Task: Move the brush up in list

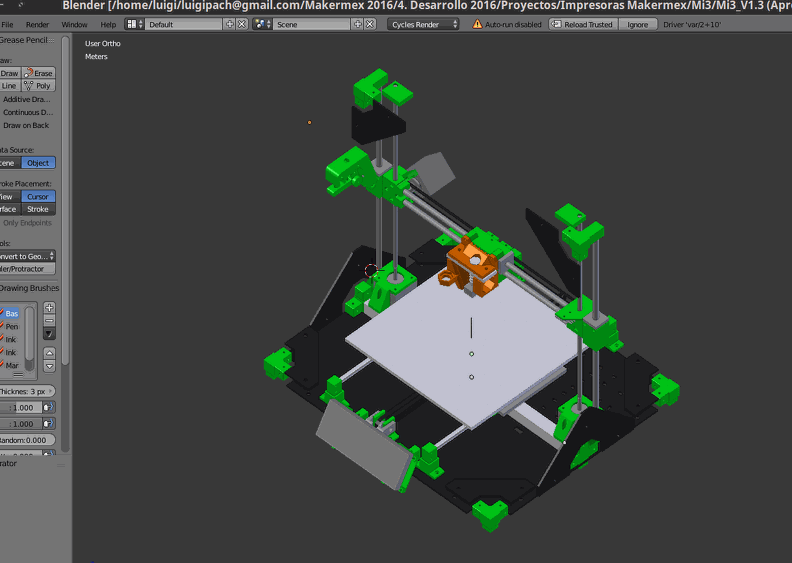Action: click(x=49, y=353)
